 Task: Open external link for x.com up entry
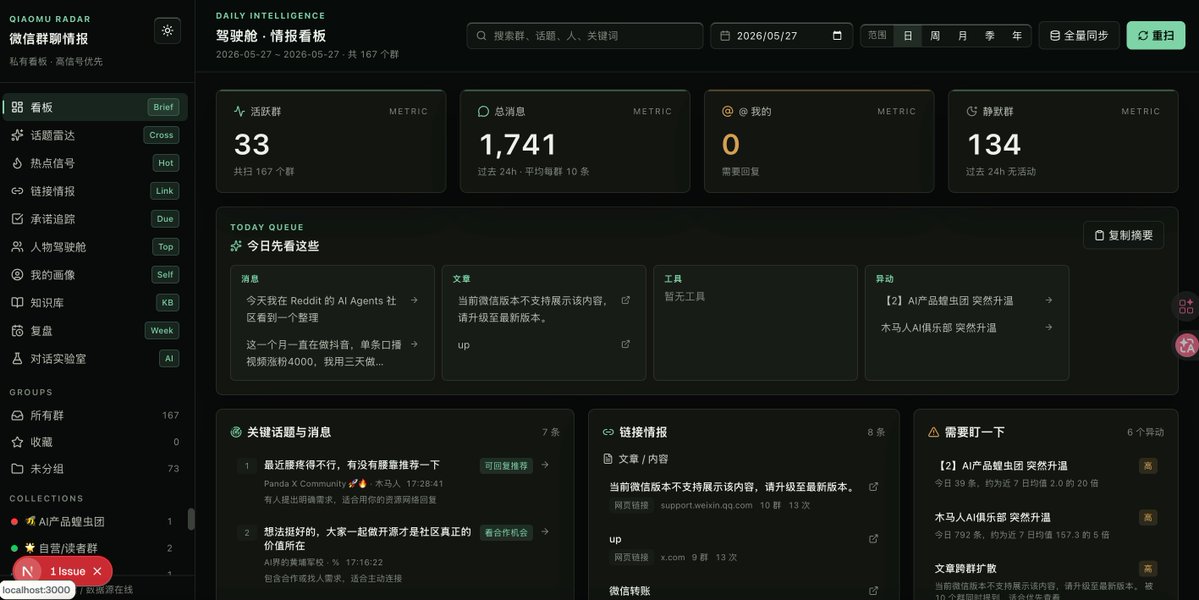click(x=873, y=539)
